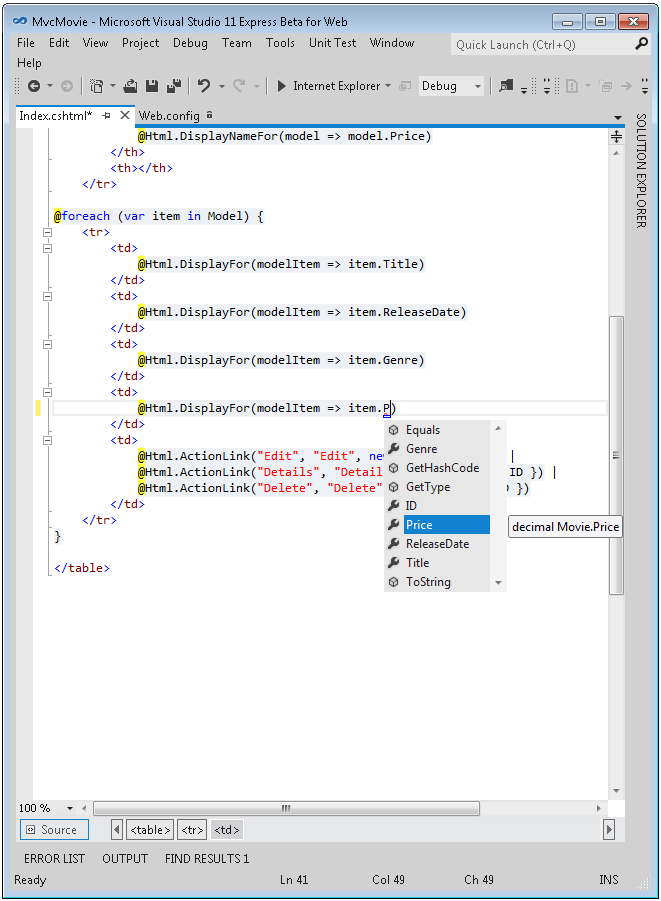Open the Tools menu

point(280,43)
